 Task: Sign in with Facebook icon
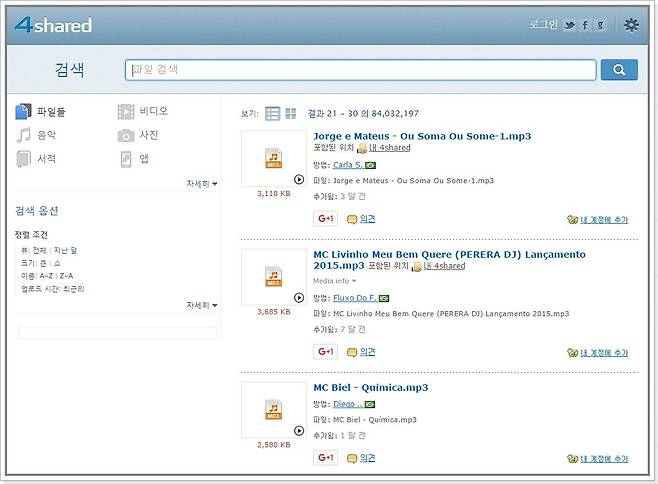click(x=585, y=25)
